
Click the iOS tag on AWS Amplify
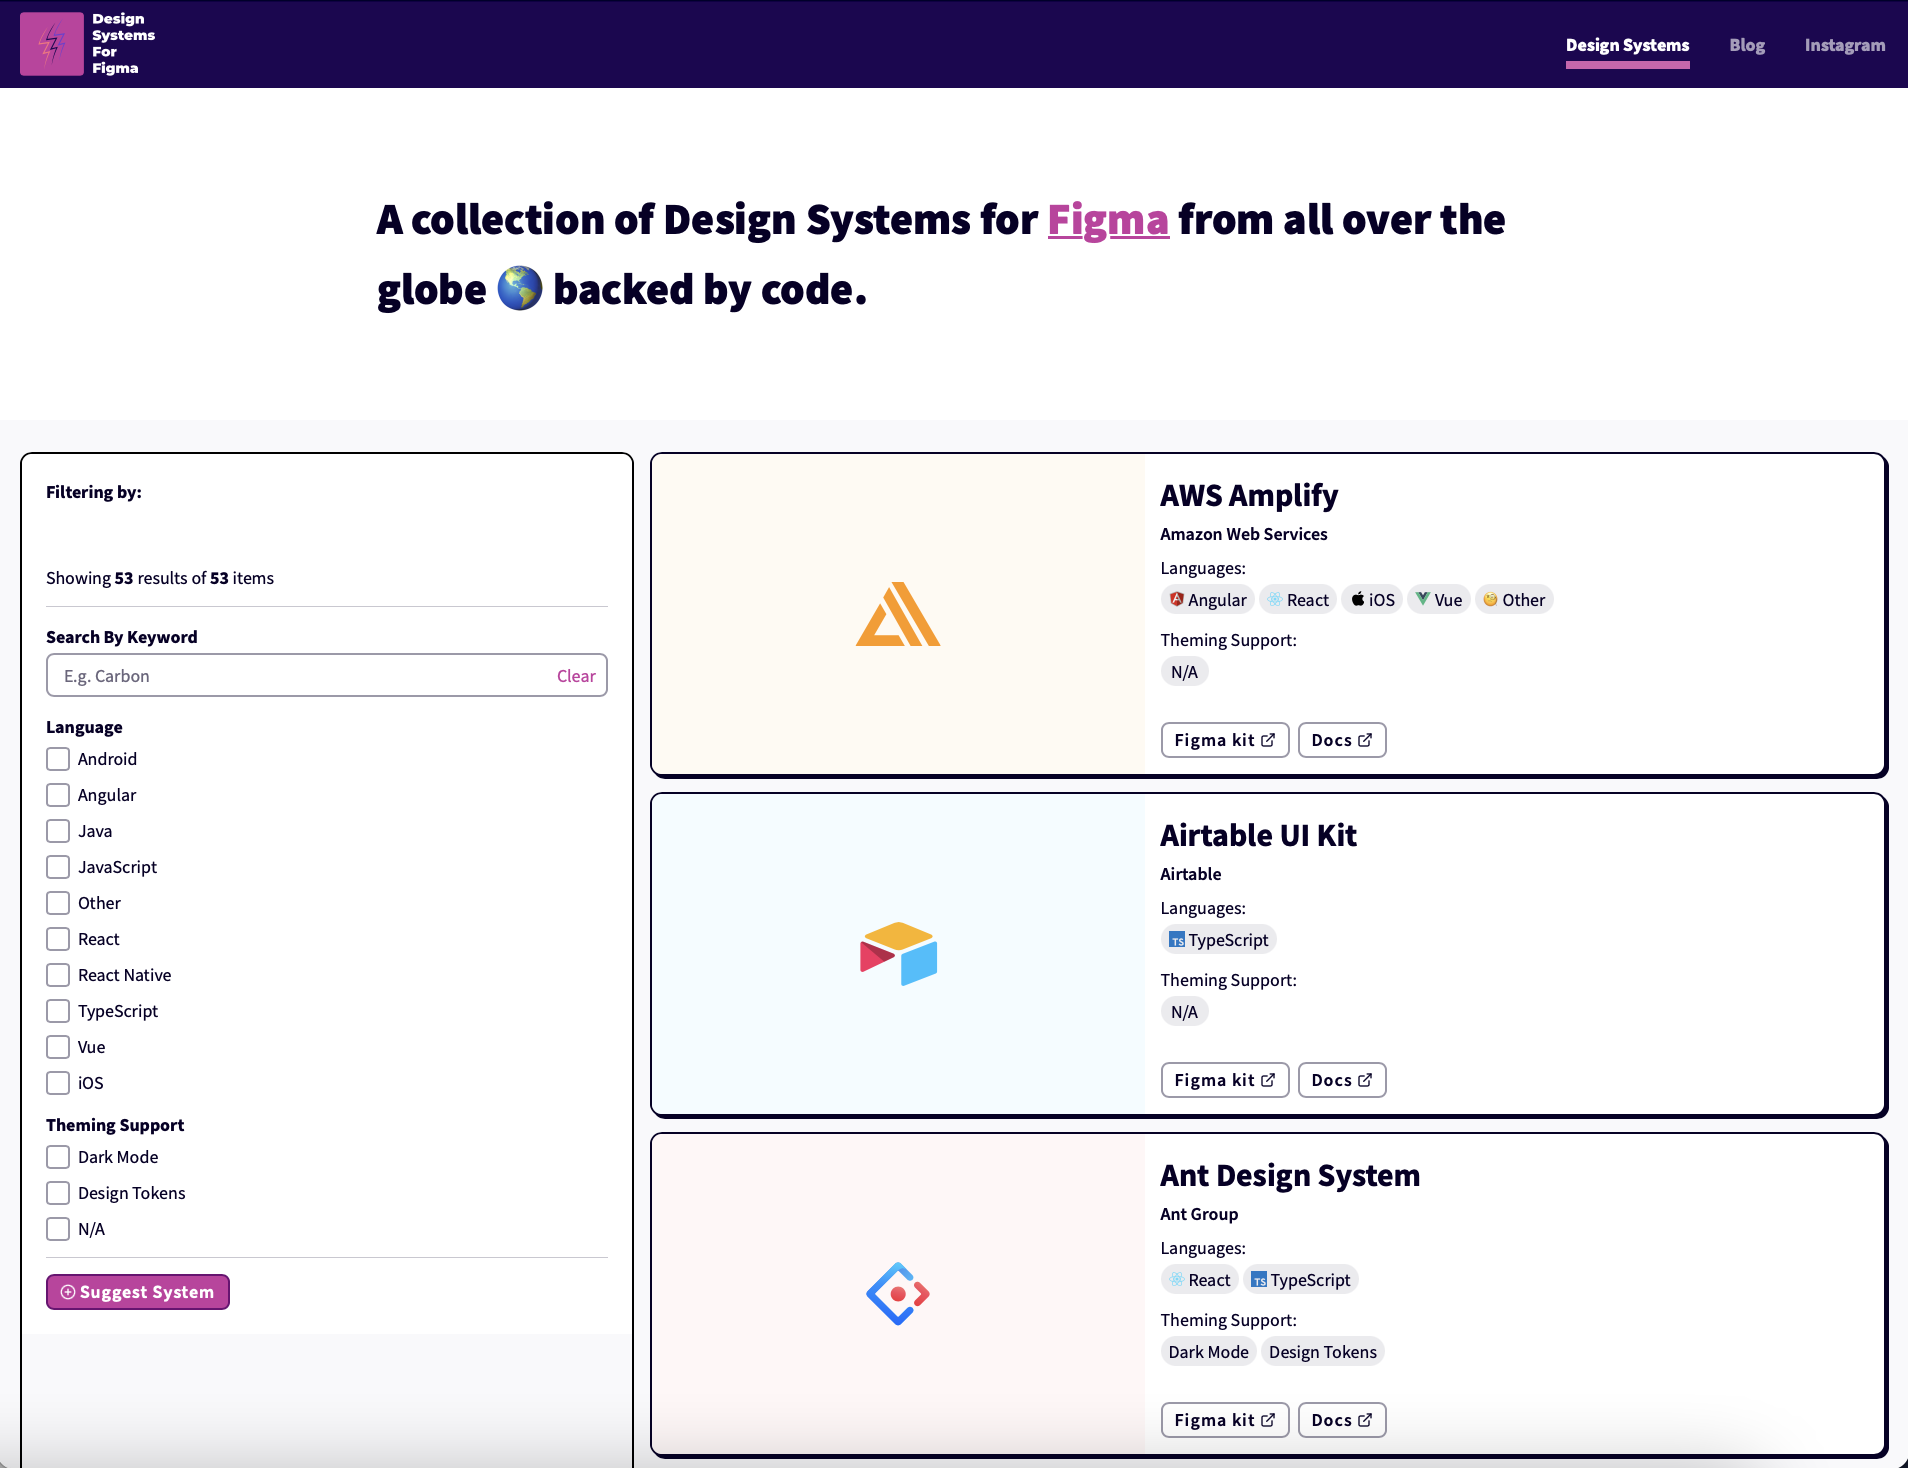pos(1373,600)
